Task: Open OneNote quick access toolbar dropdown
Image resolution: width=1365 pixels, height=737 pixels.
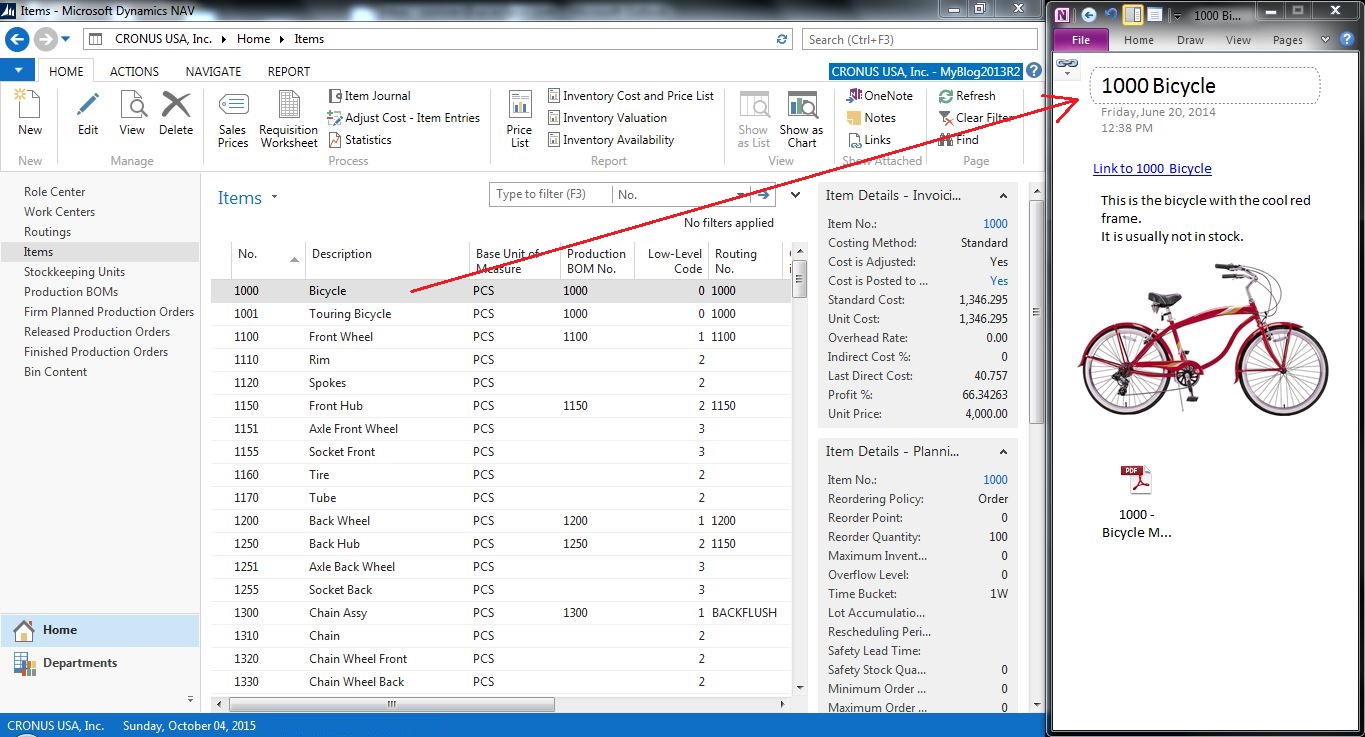Action: [1177, 15]
